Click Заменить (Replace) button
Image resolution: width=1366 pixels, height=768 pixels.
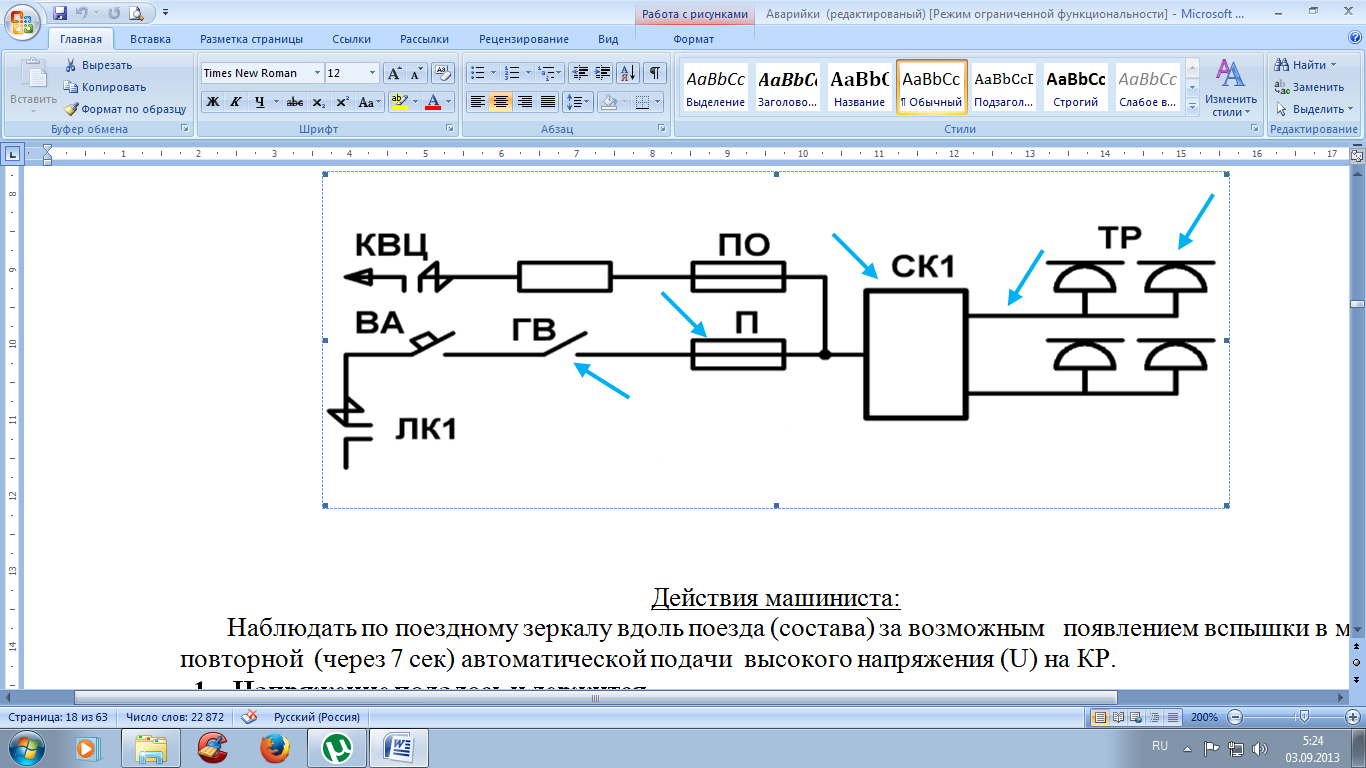(x=1309, y=87)
